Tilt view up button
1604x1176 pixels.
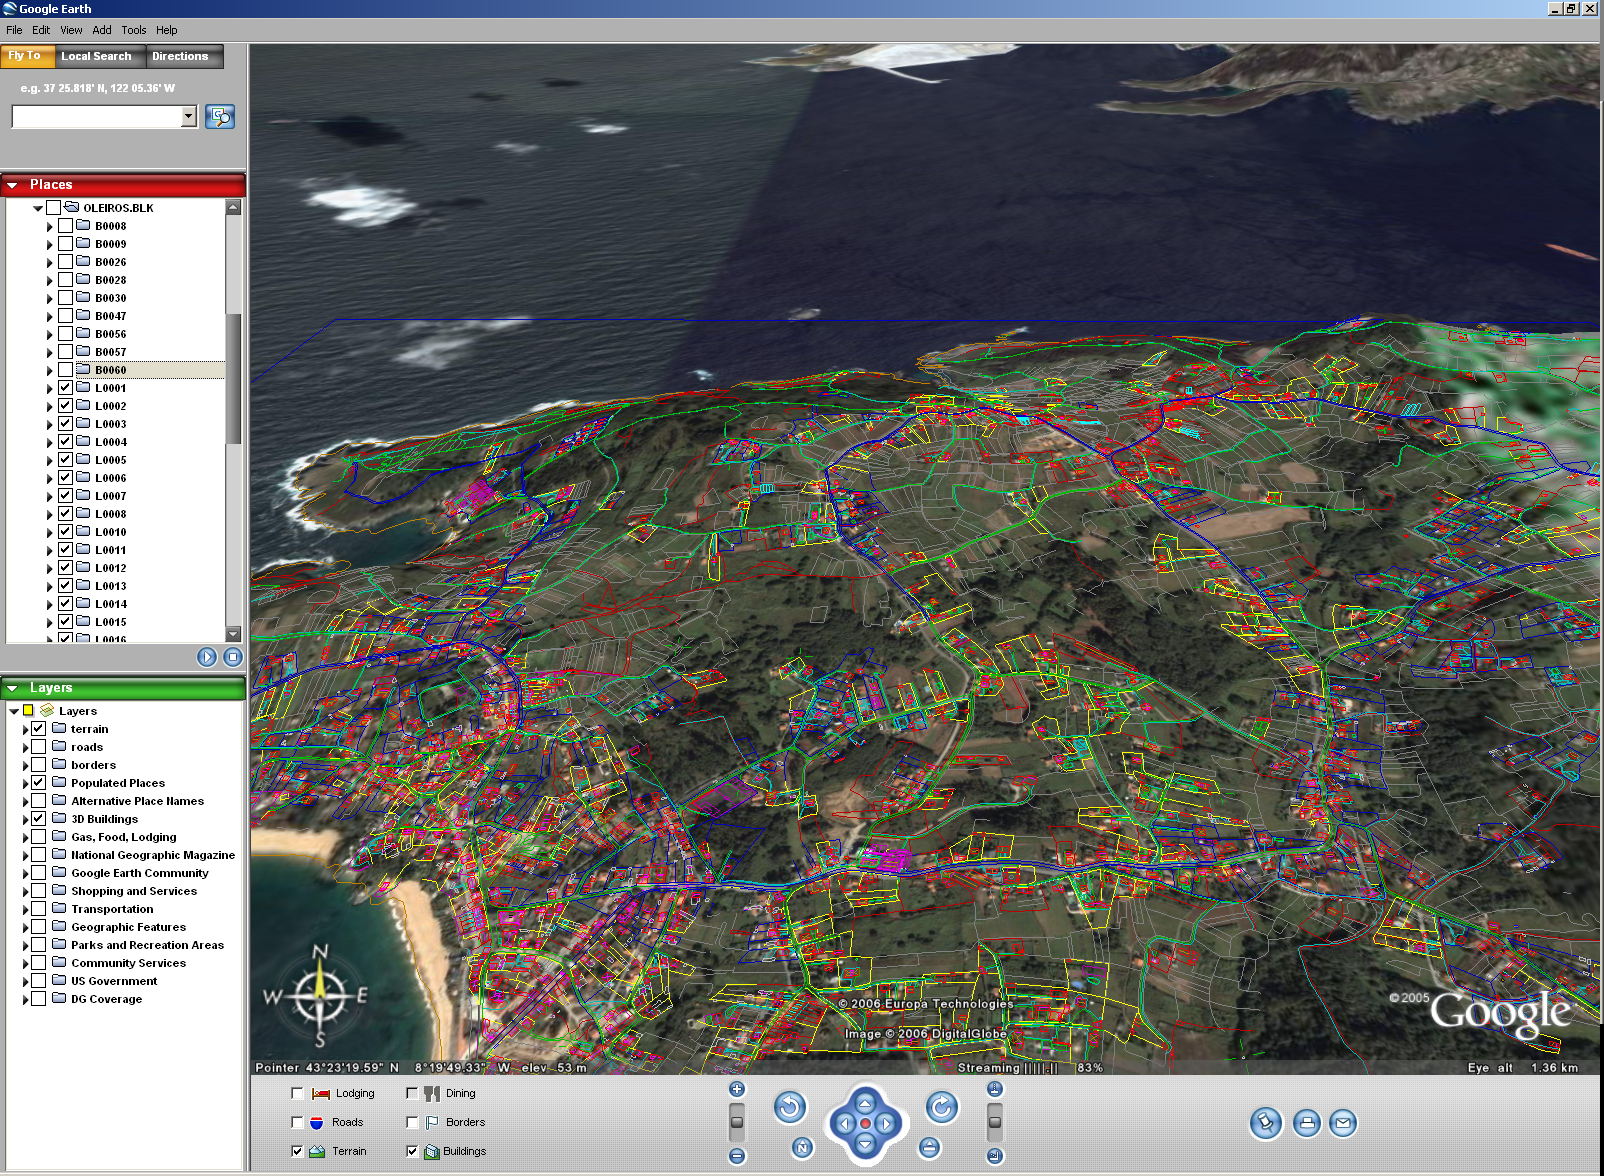coord(995,1090)
